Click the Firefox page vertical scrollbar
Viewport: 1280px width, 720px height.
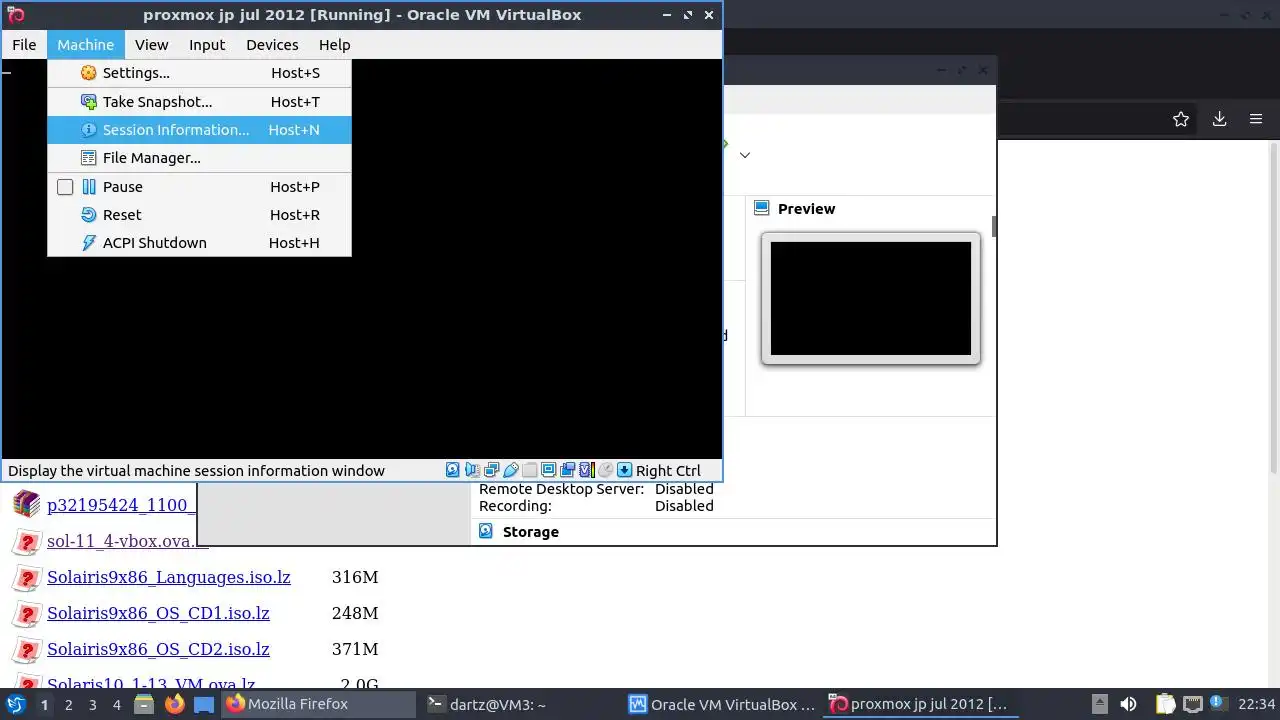pyautogui.click(x=1274, y=414)
